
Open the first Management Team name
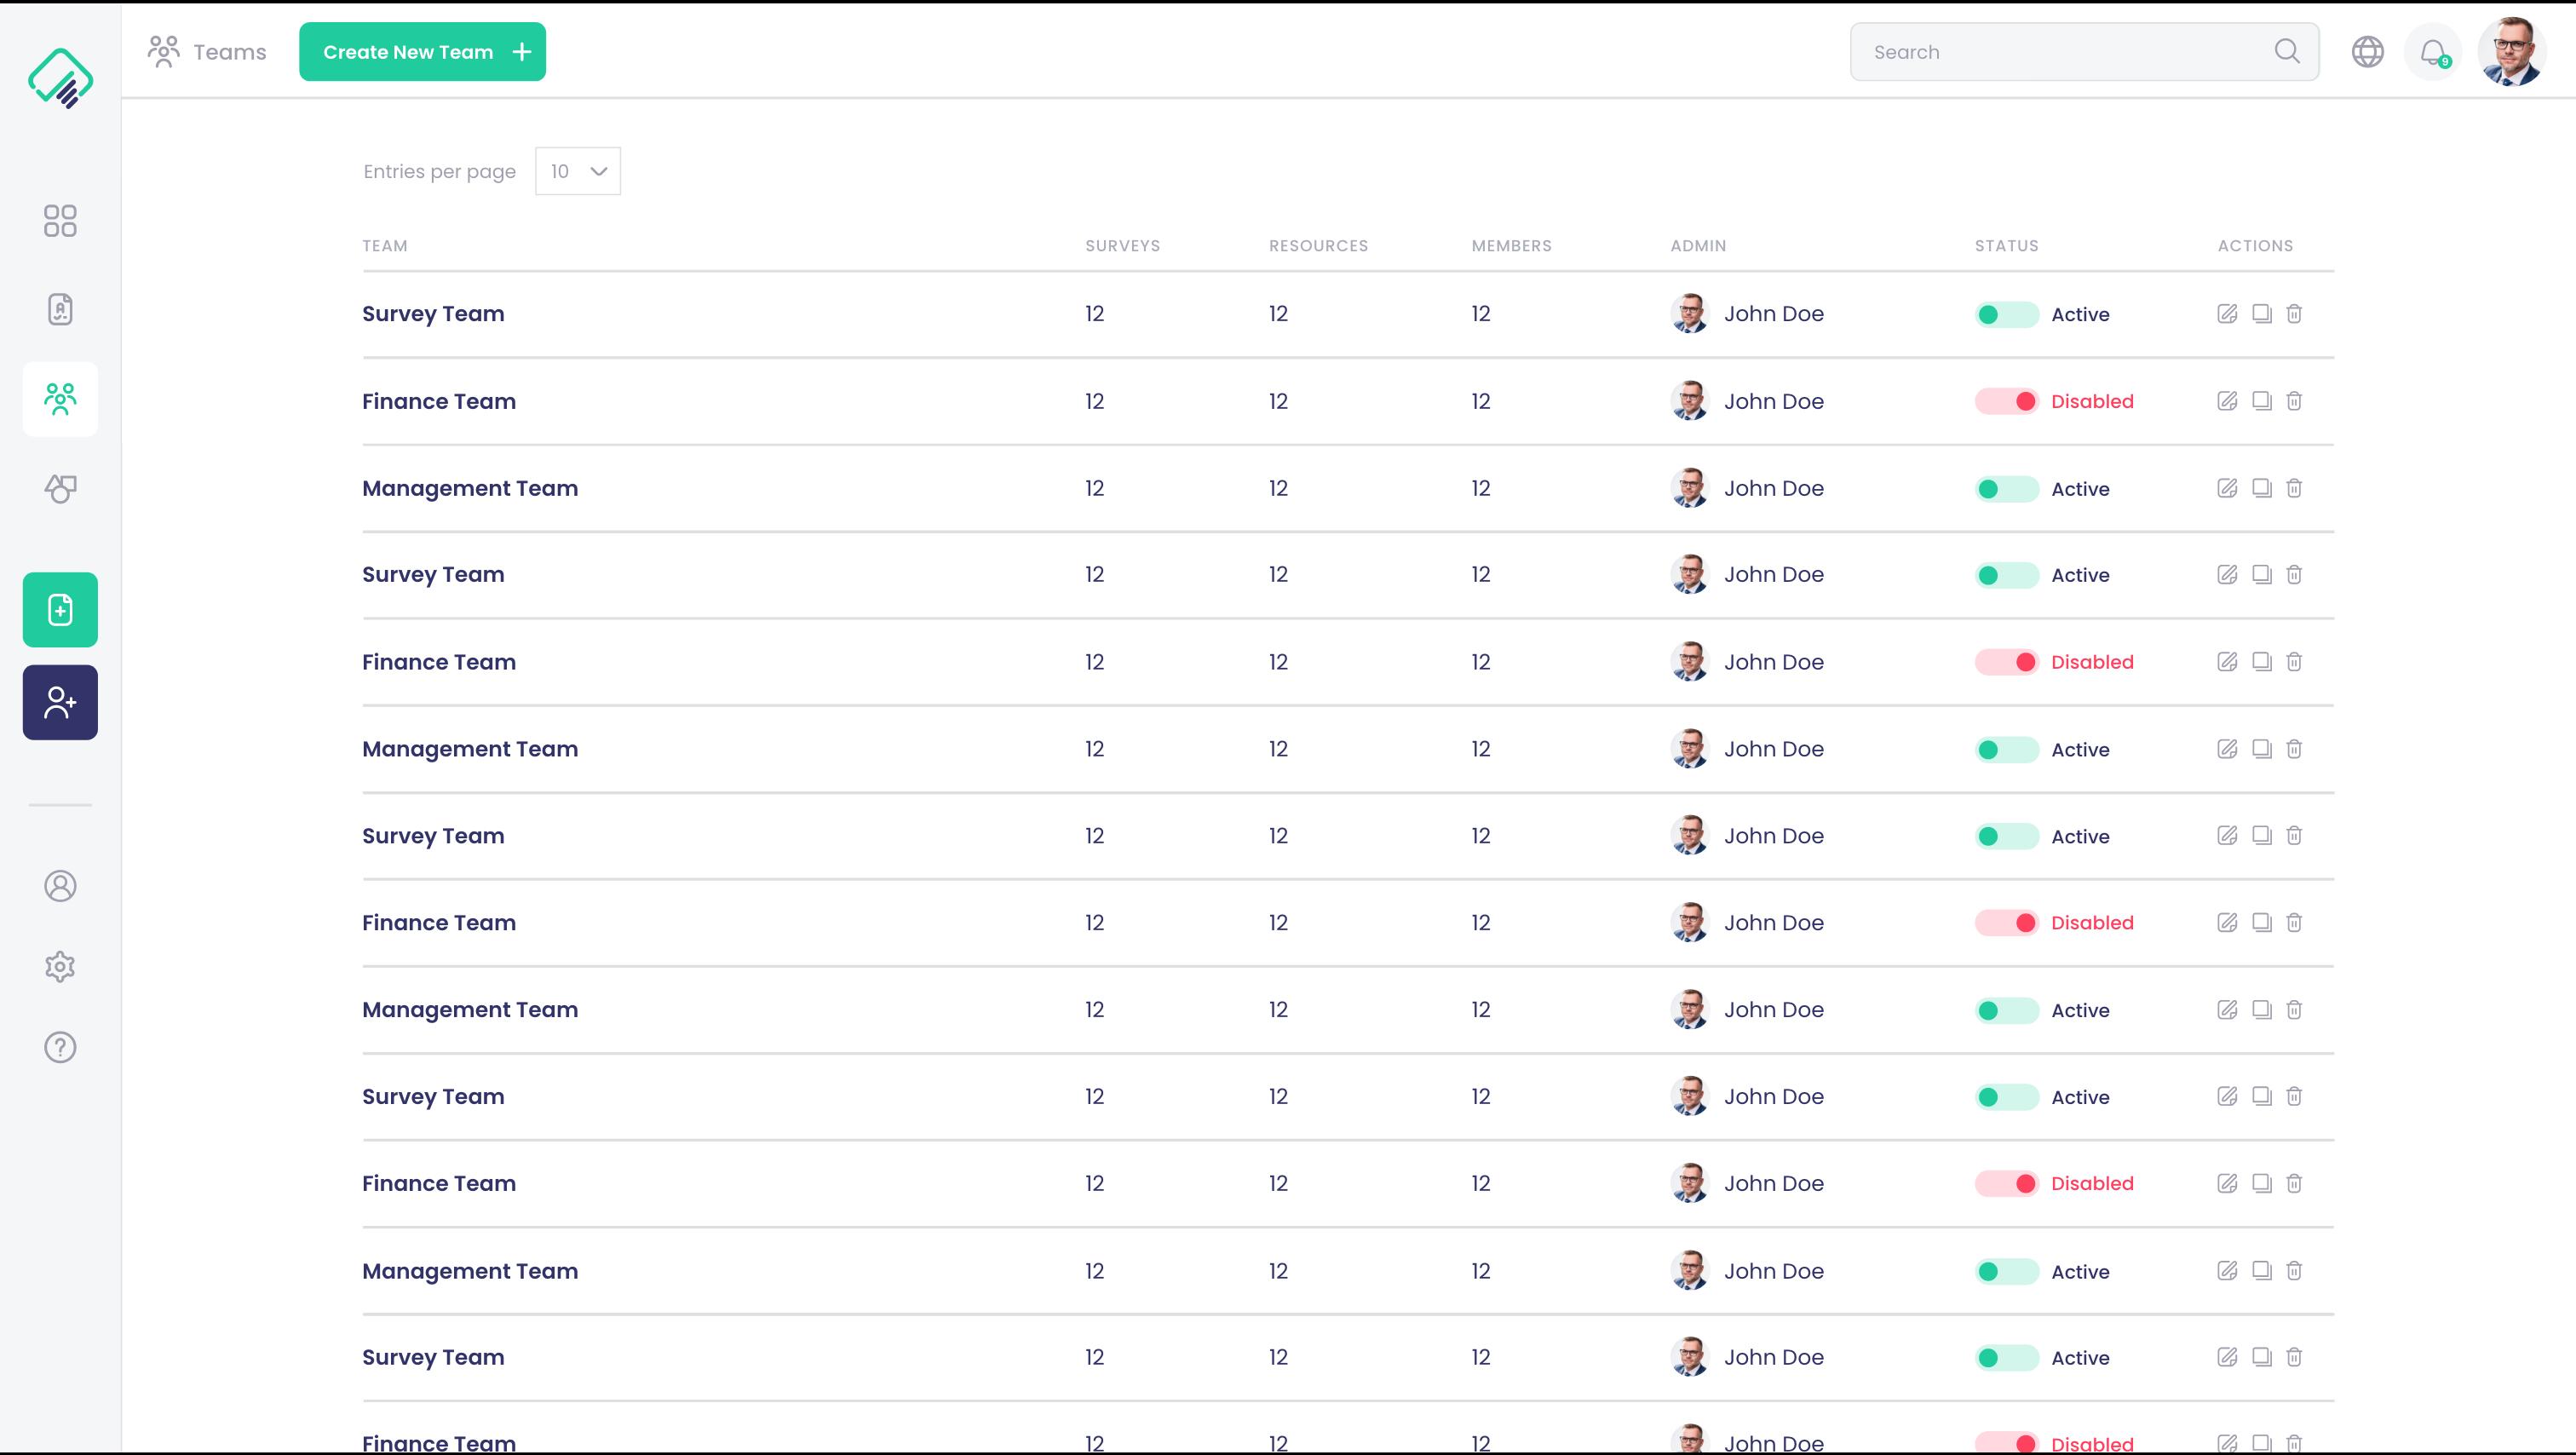470,489
